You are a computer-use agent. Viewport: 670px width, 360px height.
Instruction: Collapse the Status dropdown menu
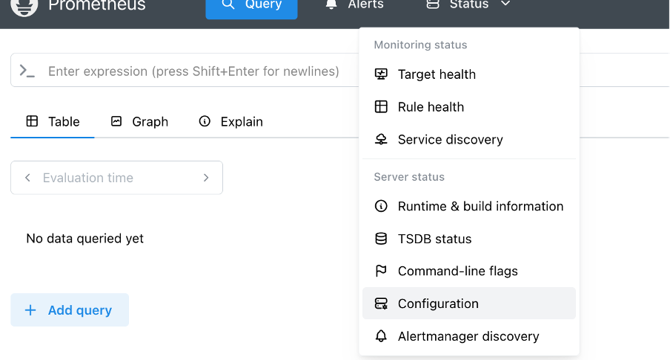(x=468, y=5)
